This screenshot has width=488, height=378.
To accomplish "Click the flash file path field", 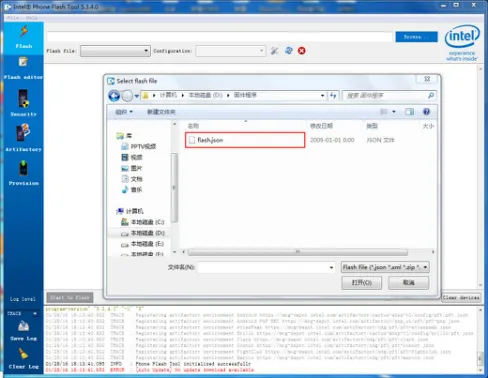I will [x=219, y=37].
